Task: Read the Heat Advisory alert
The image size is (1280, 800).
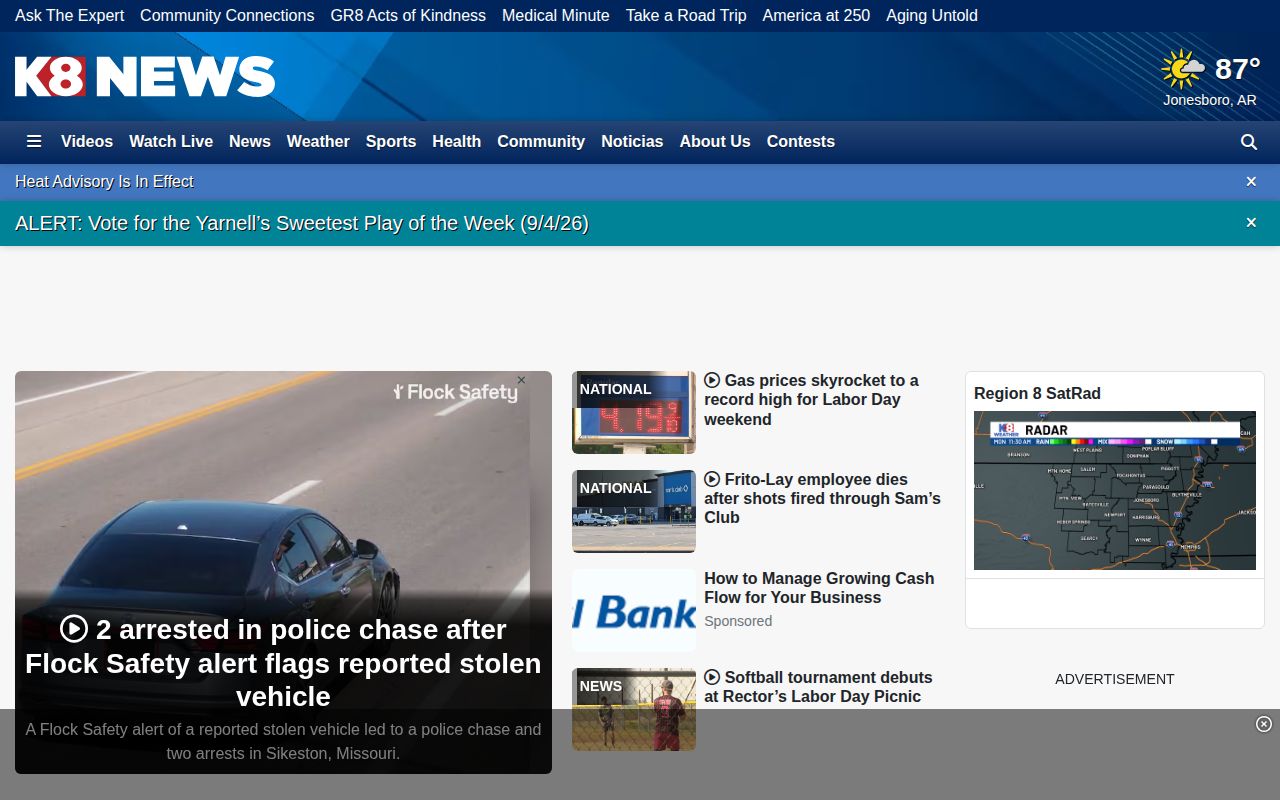Action: coord(104,181)
